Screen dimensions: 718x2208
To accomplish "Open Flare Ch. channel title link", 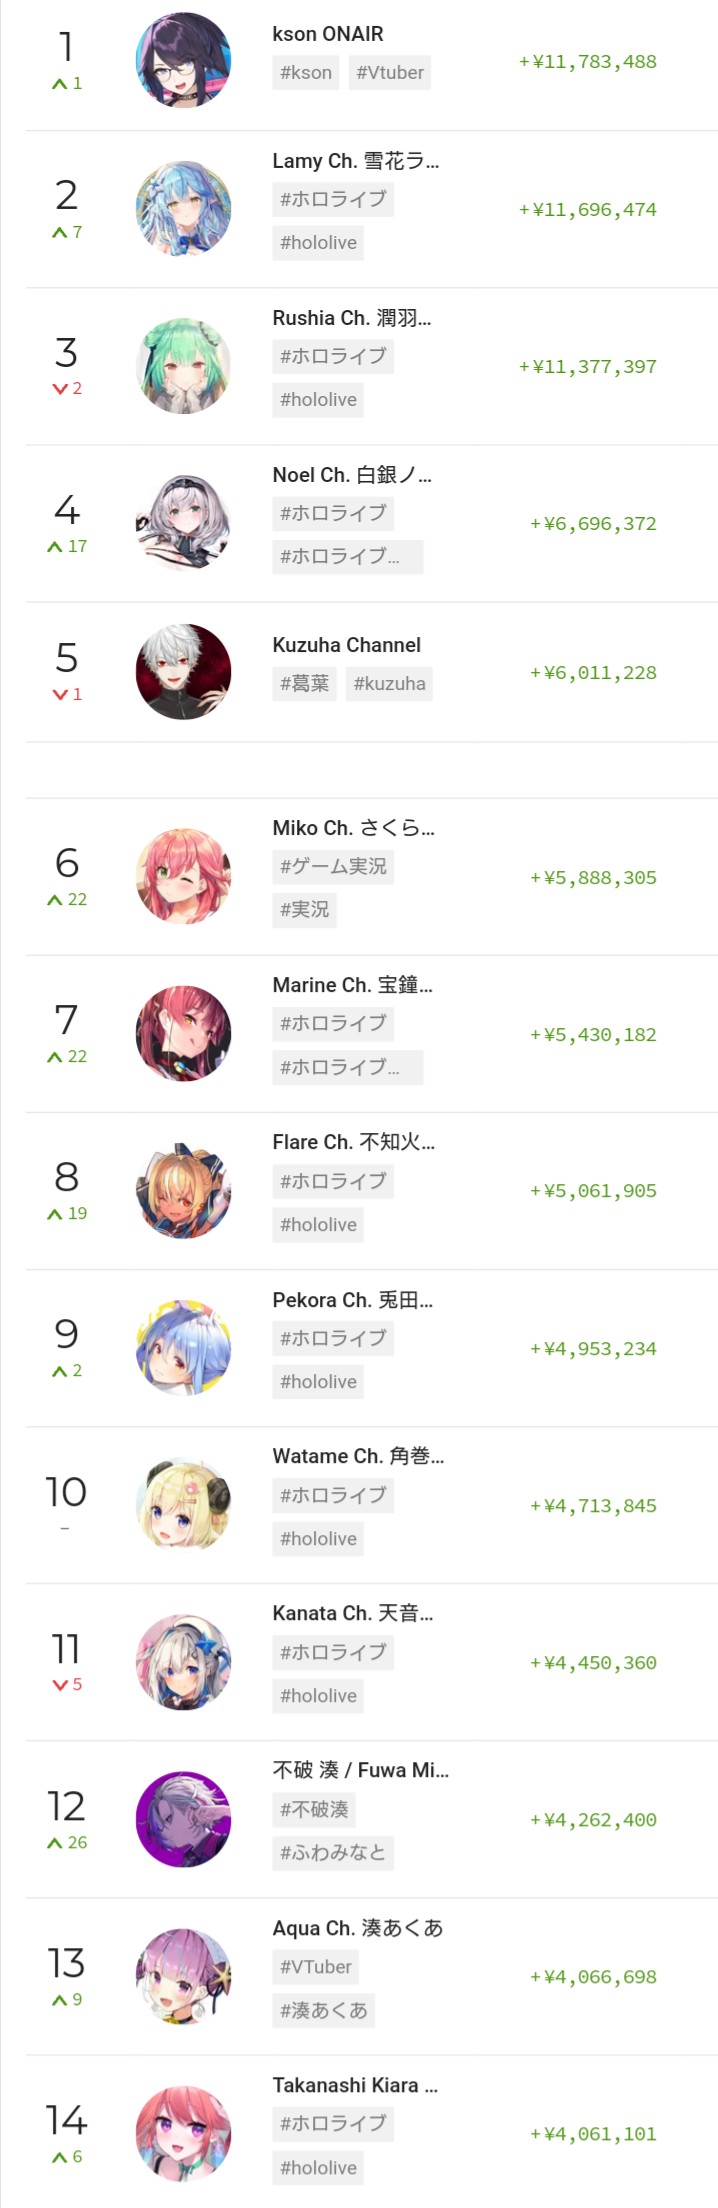I will pos(354,1142).
